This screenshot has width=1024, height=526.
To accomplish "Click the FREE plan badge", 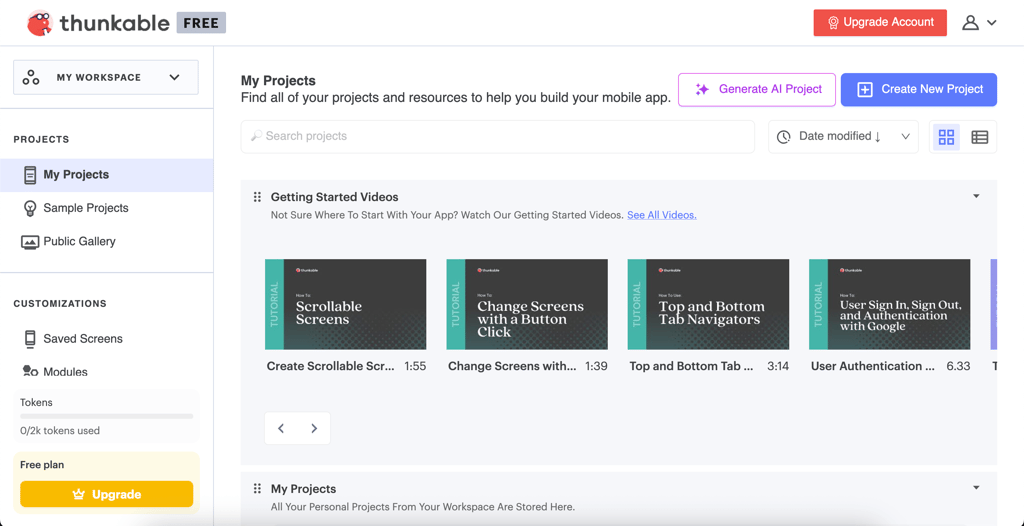I will [x=201, y=23].
